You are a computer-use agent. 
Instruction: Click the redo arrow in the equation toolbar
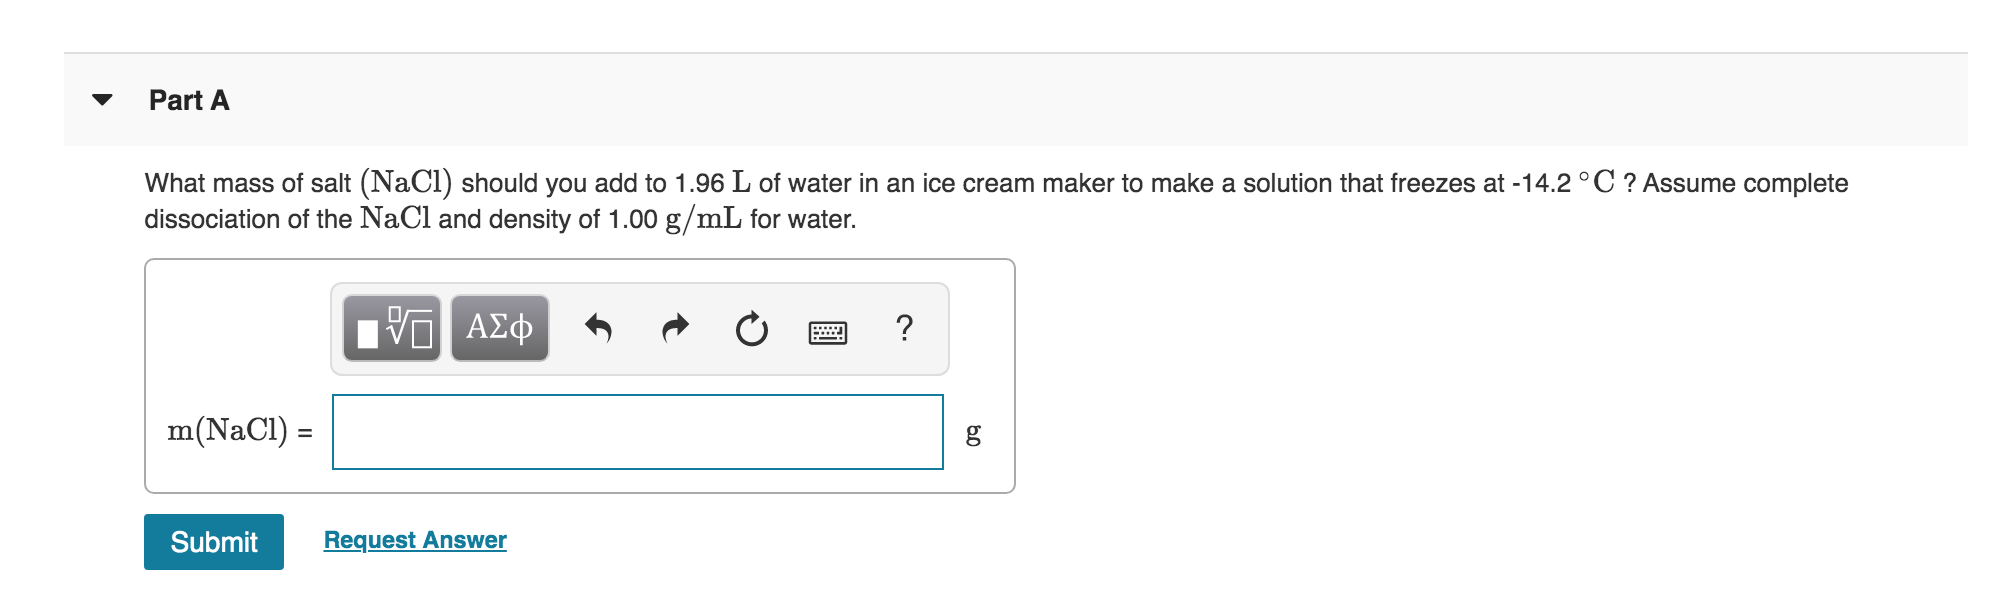[676, 326]
